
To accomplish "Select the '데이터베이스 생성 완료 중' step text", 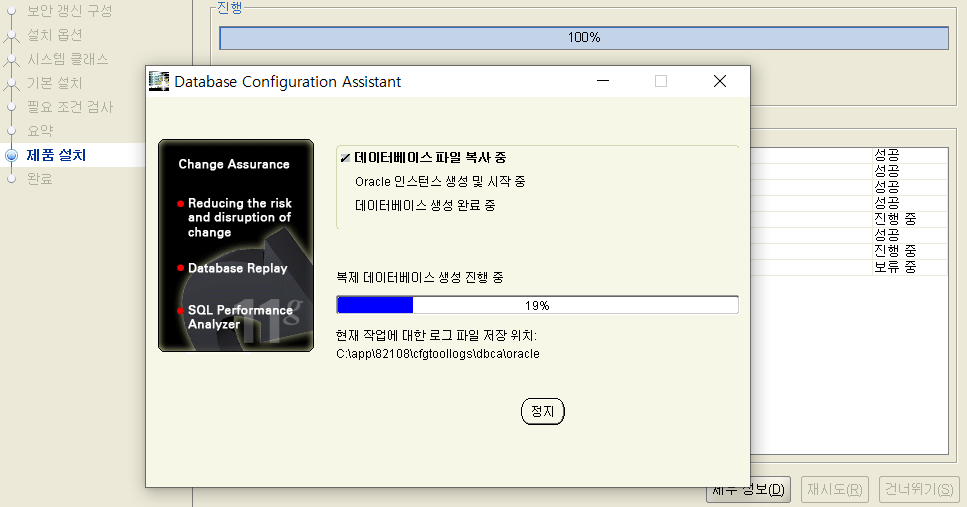I will (x=425, y=205).
